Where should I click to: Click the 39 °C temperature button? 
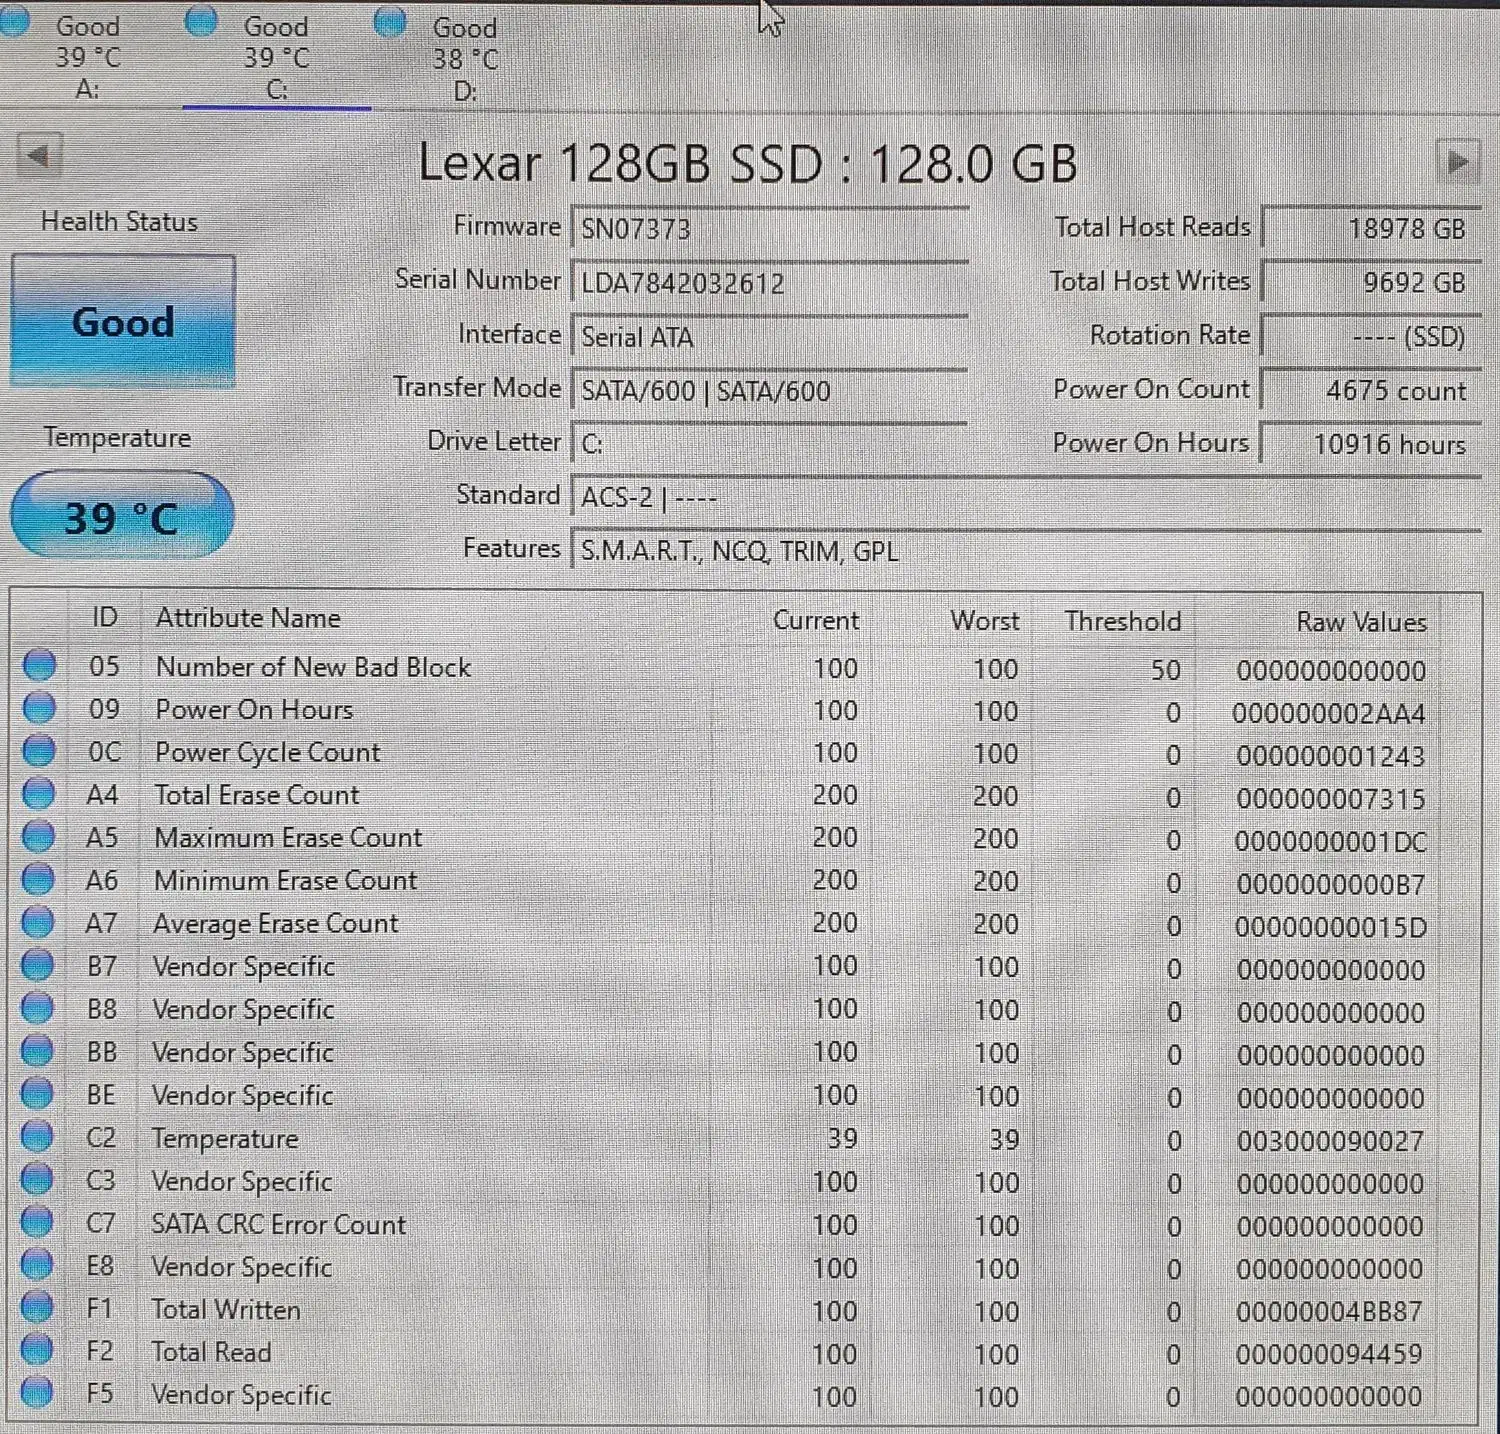(121, 517)
